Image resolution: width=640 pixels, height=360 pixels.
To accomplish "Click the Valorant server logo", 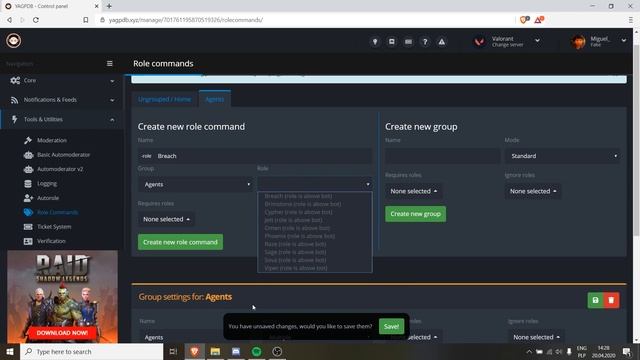I will pos(480,41).
